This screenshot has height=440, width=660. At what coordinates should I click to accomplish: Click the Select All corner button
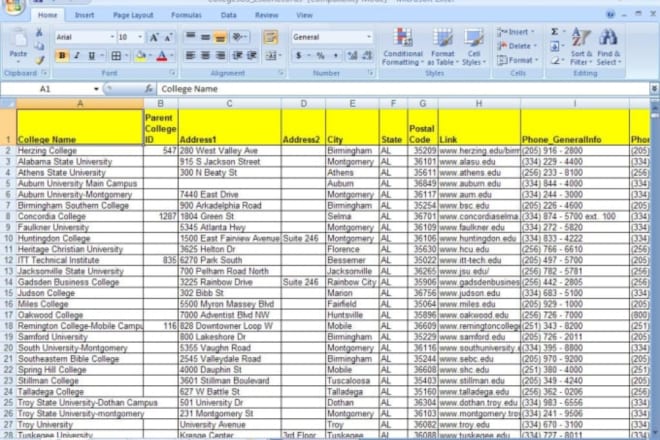(8, 104)
